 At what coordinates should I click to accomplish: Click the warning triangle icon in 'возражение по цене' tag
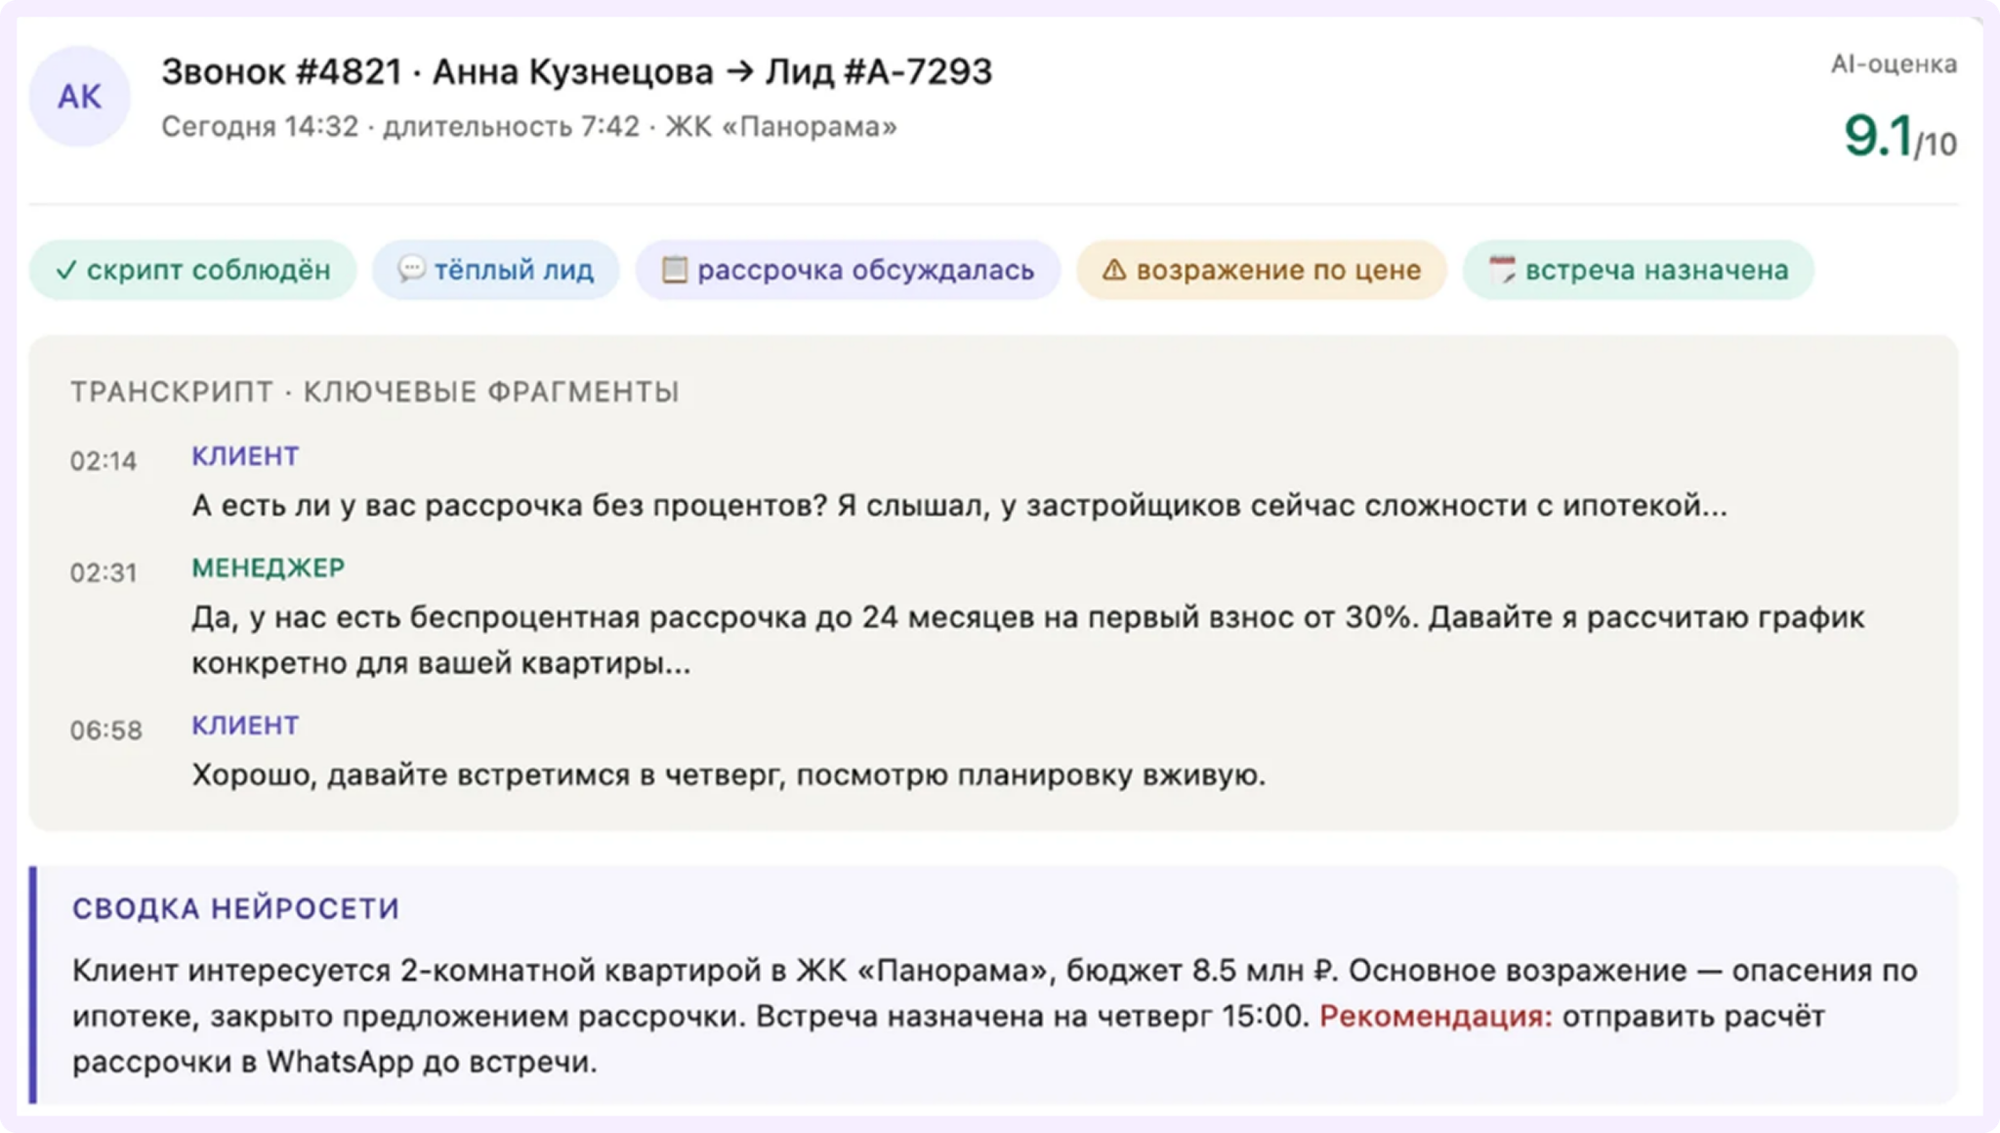point(1114,269)
